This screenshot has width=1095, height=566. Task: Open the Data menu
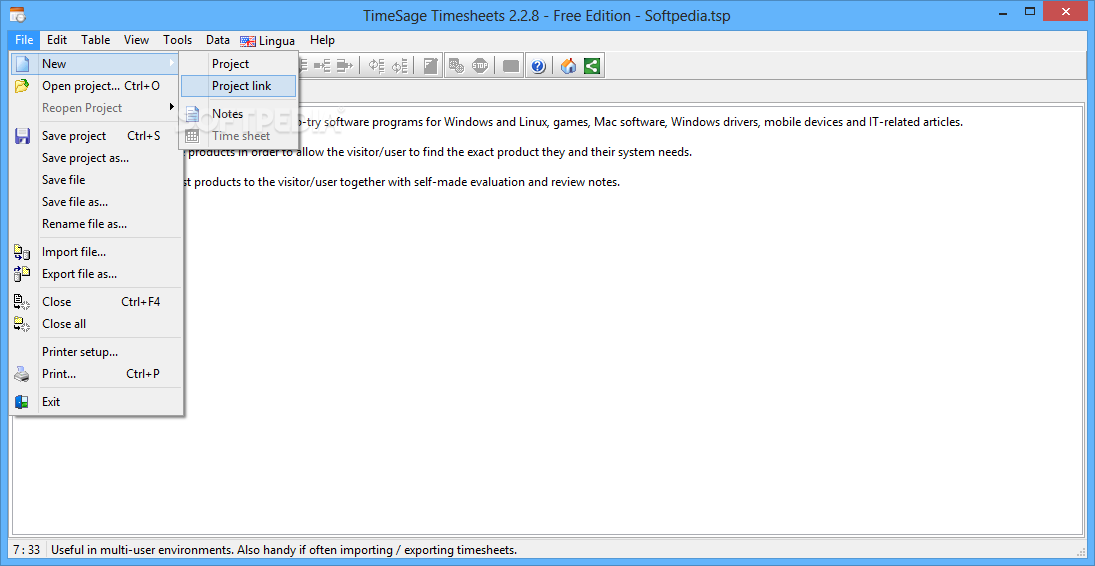[x=218, y=40]
